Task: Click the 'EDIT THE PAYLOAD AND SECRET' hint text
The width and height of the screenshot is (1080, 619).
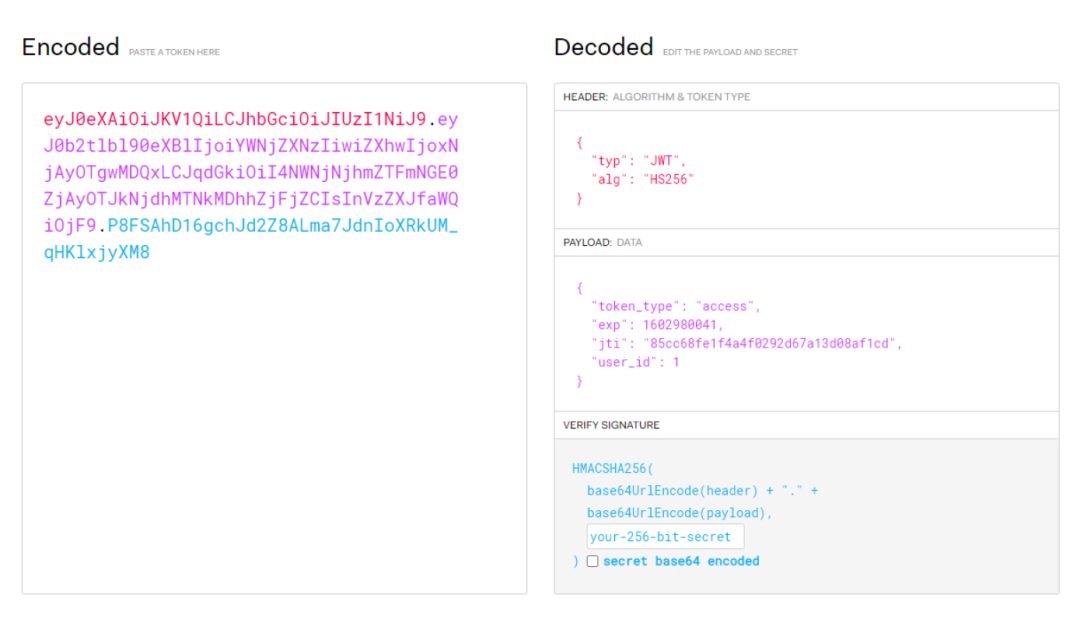Action: (729, 51)
